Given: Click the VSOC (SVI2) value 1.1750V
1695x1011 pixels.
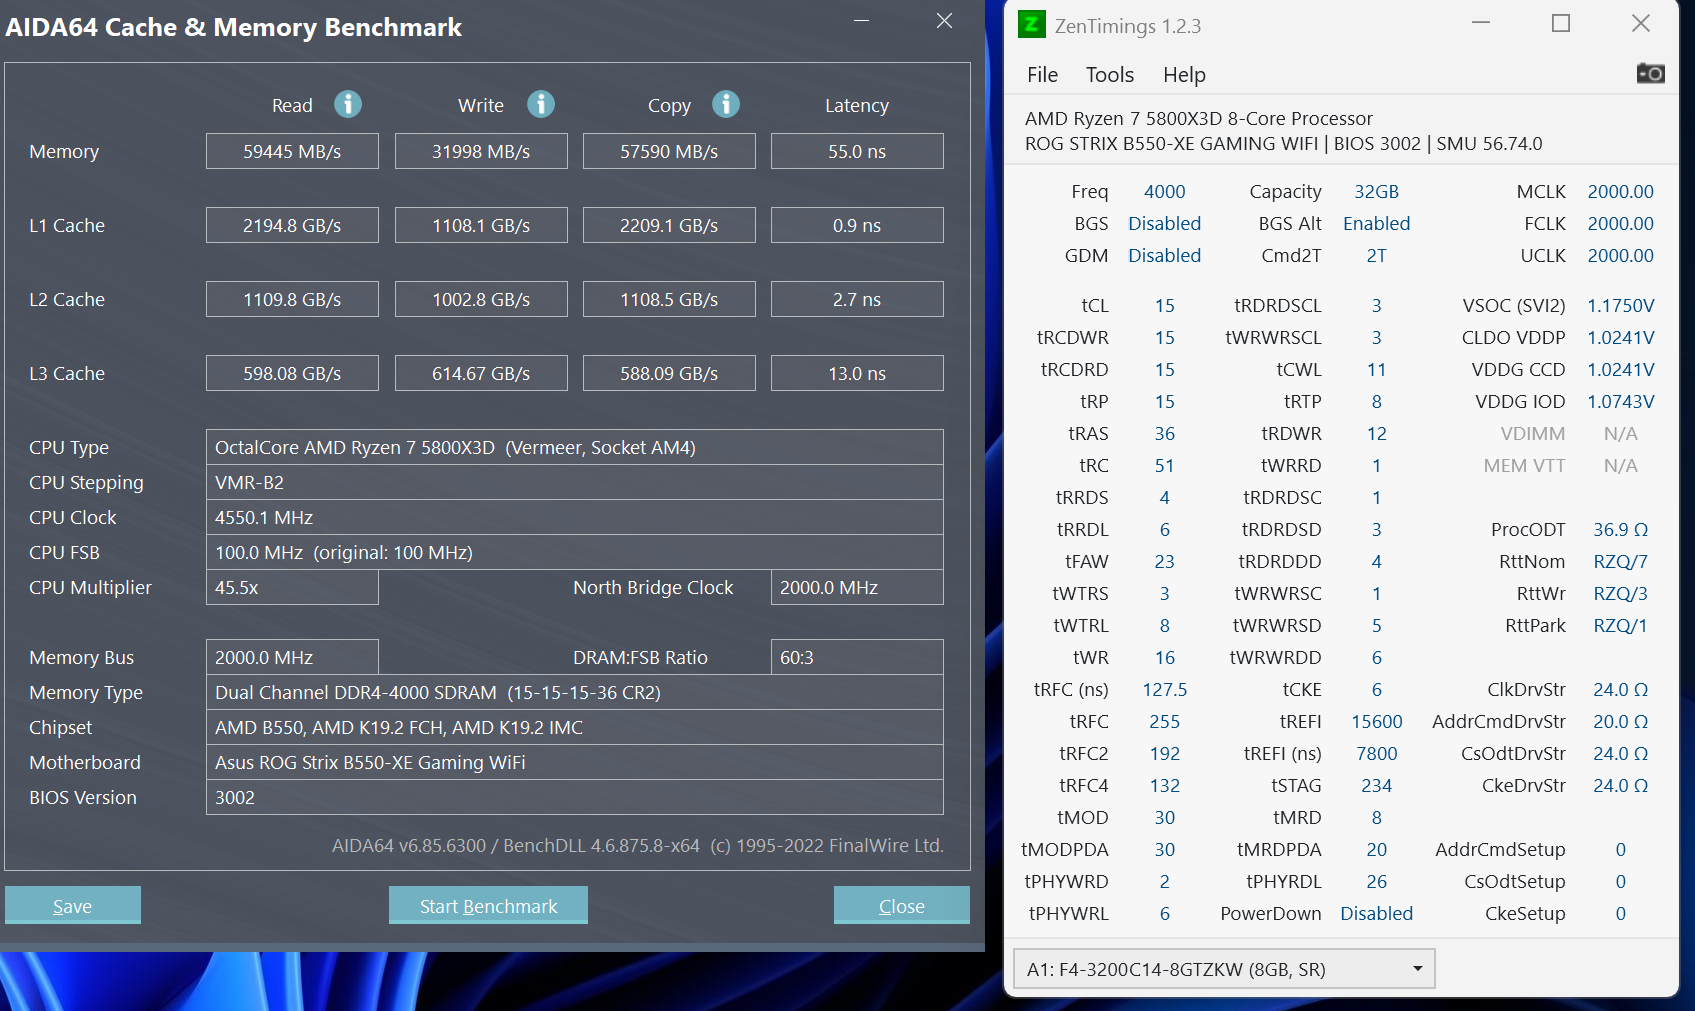Looking at the screenshot, I should pyautogui.click(x=1620, y=305).
